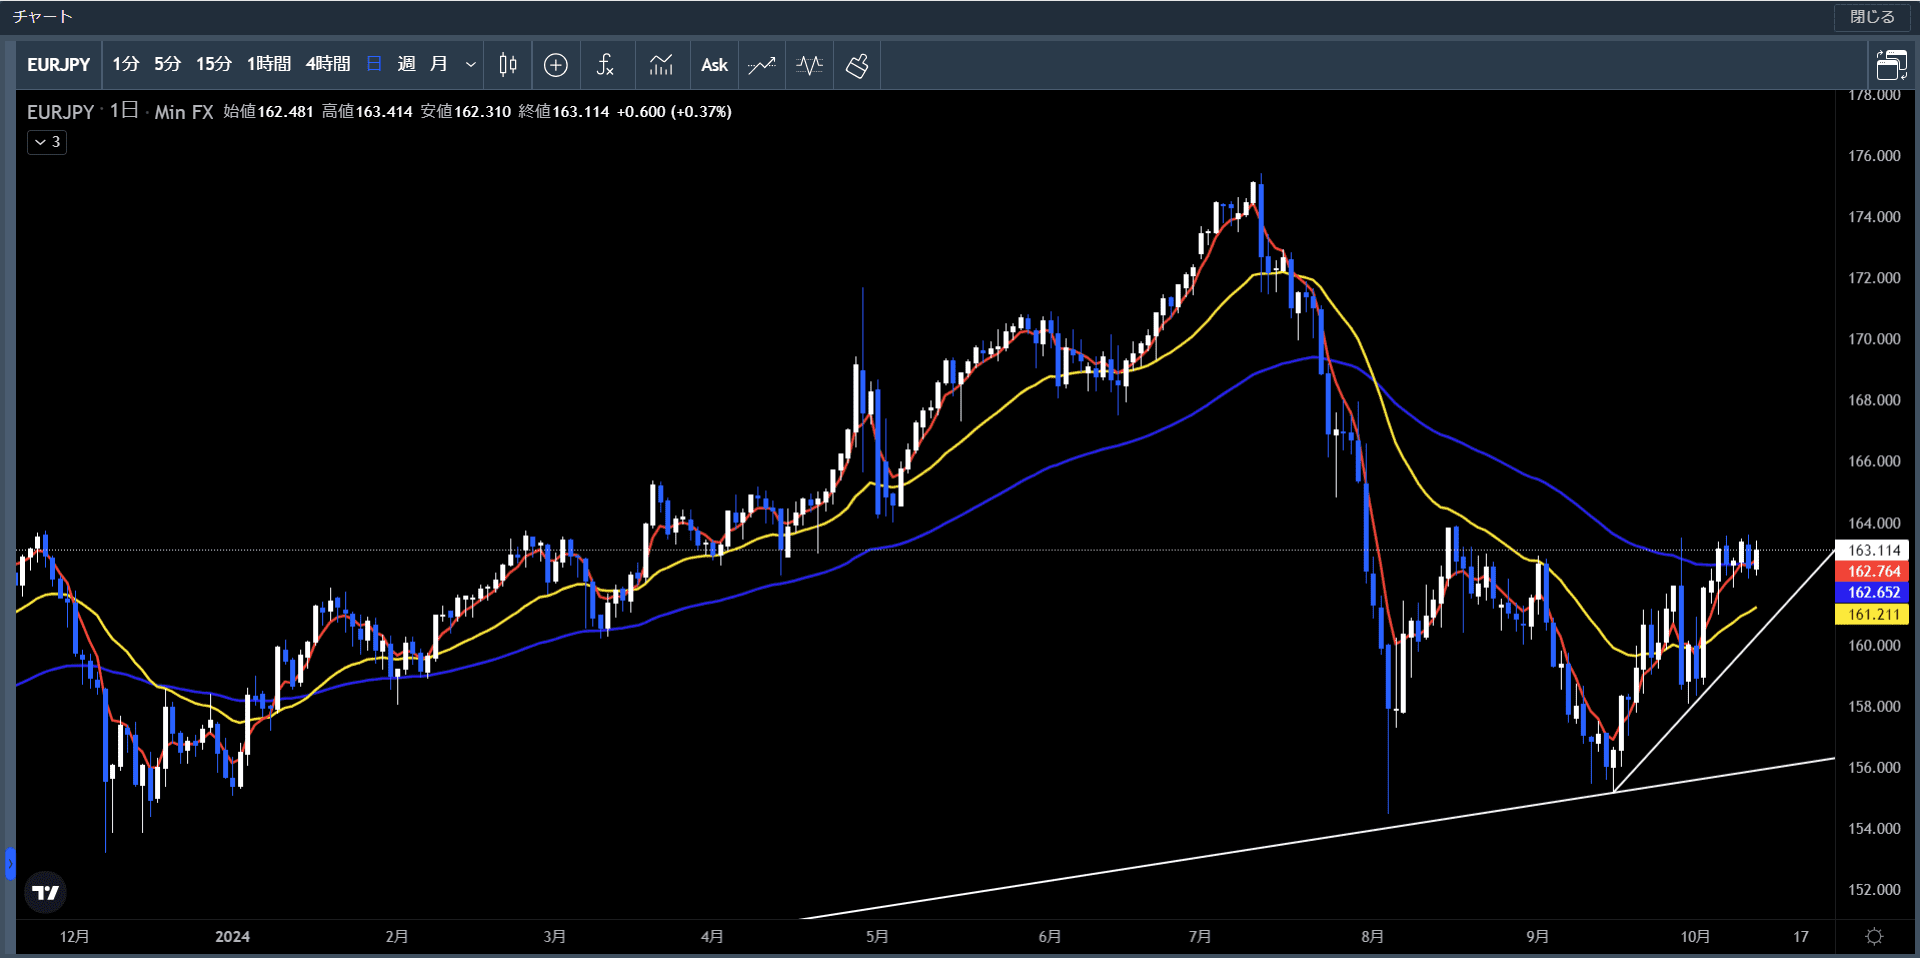Click the compare/add symbol plus icon
This screenshot has width=1920, height=958.
[556, 65]
